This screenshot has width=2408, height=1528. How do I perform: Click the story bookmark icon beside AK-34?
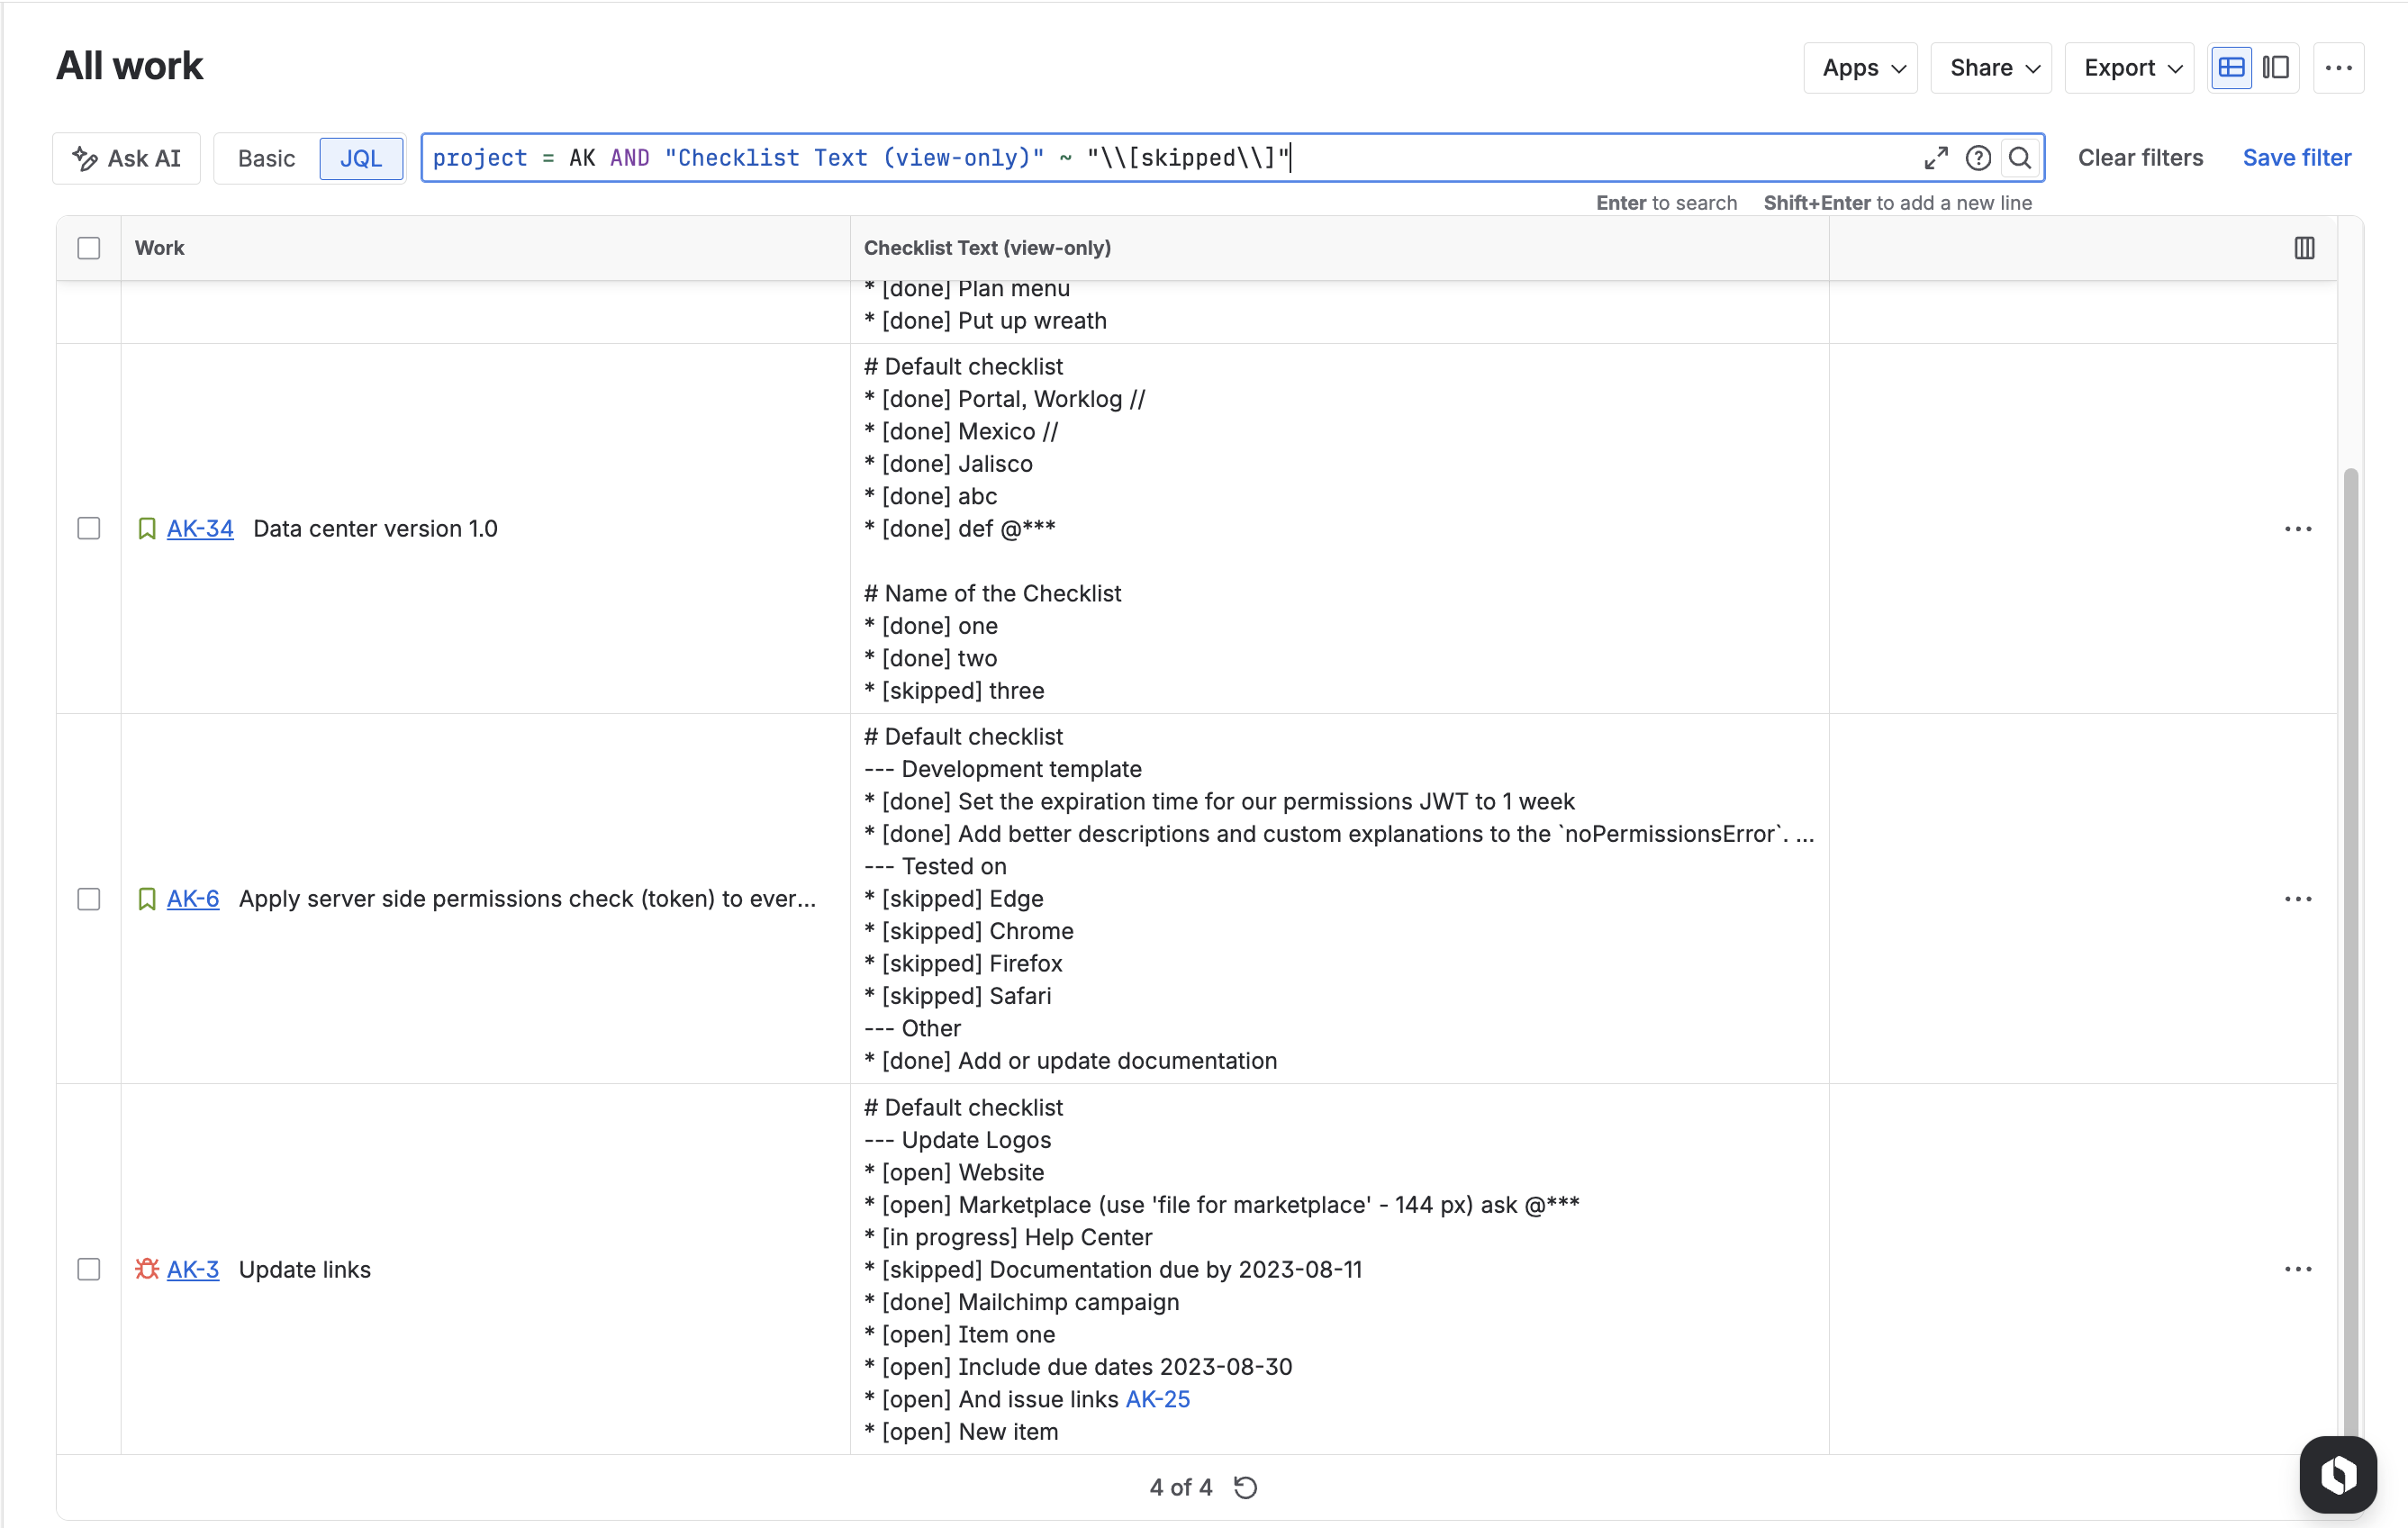click(x=146, y=528)
